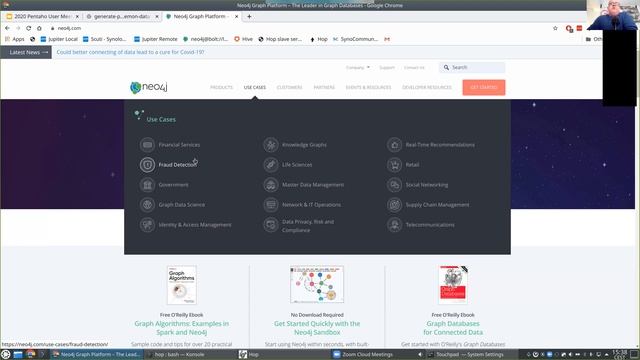Open the CUSTOMERS menu
The image size is (640, 360).
click(289, 87)
